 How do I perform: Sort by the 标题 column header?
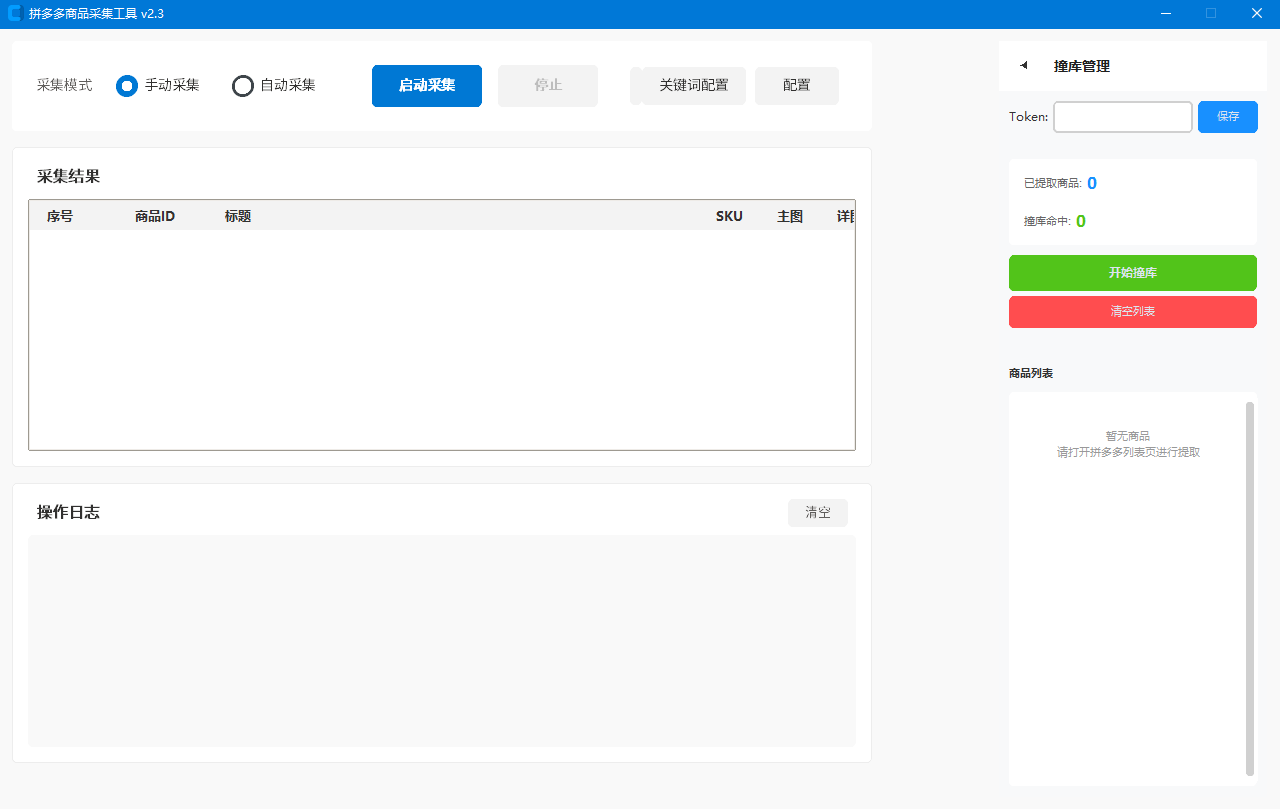pos(238,216)
